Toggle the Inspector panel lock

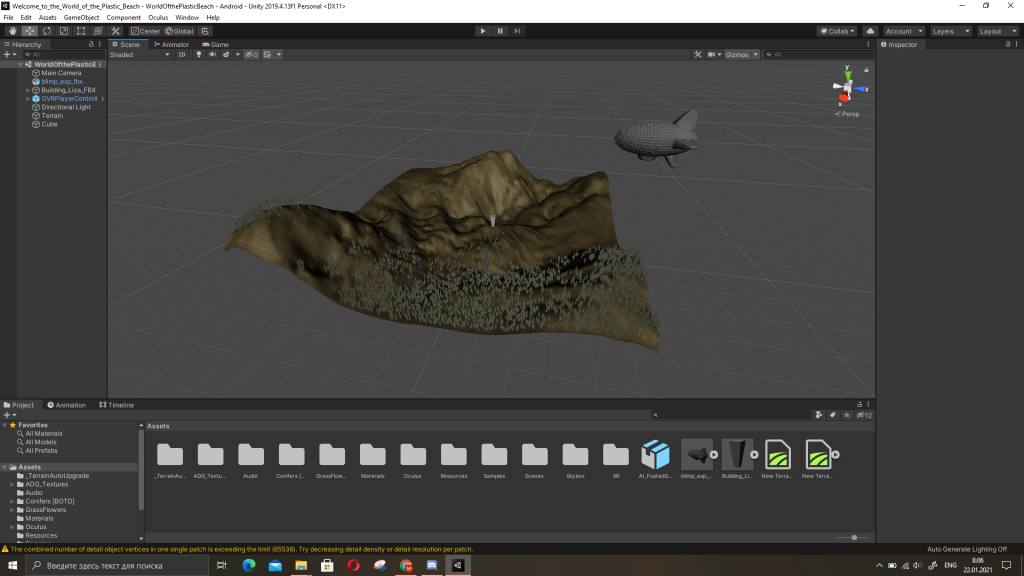(1008, 44)
